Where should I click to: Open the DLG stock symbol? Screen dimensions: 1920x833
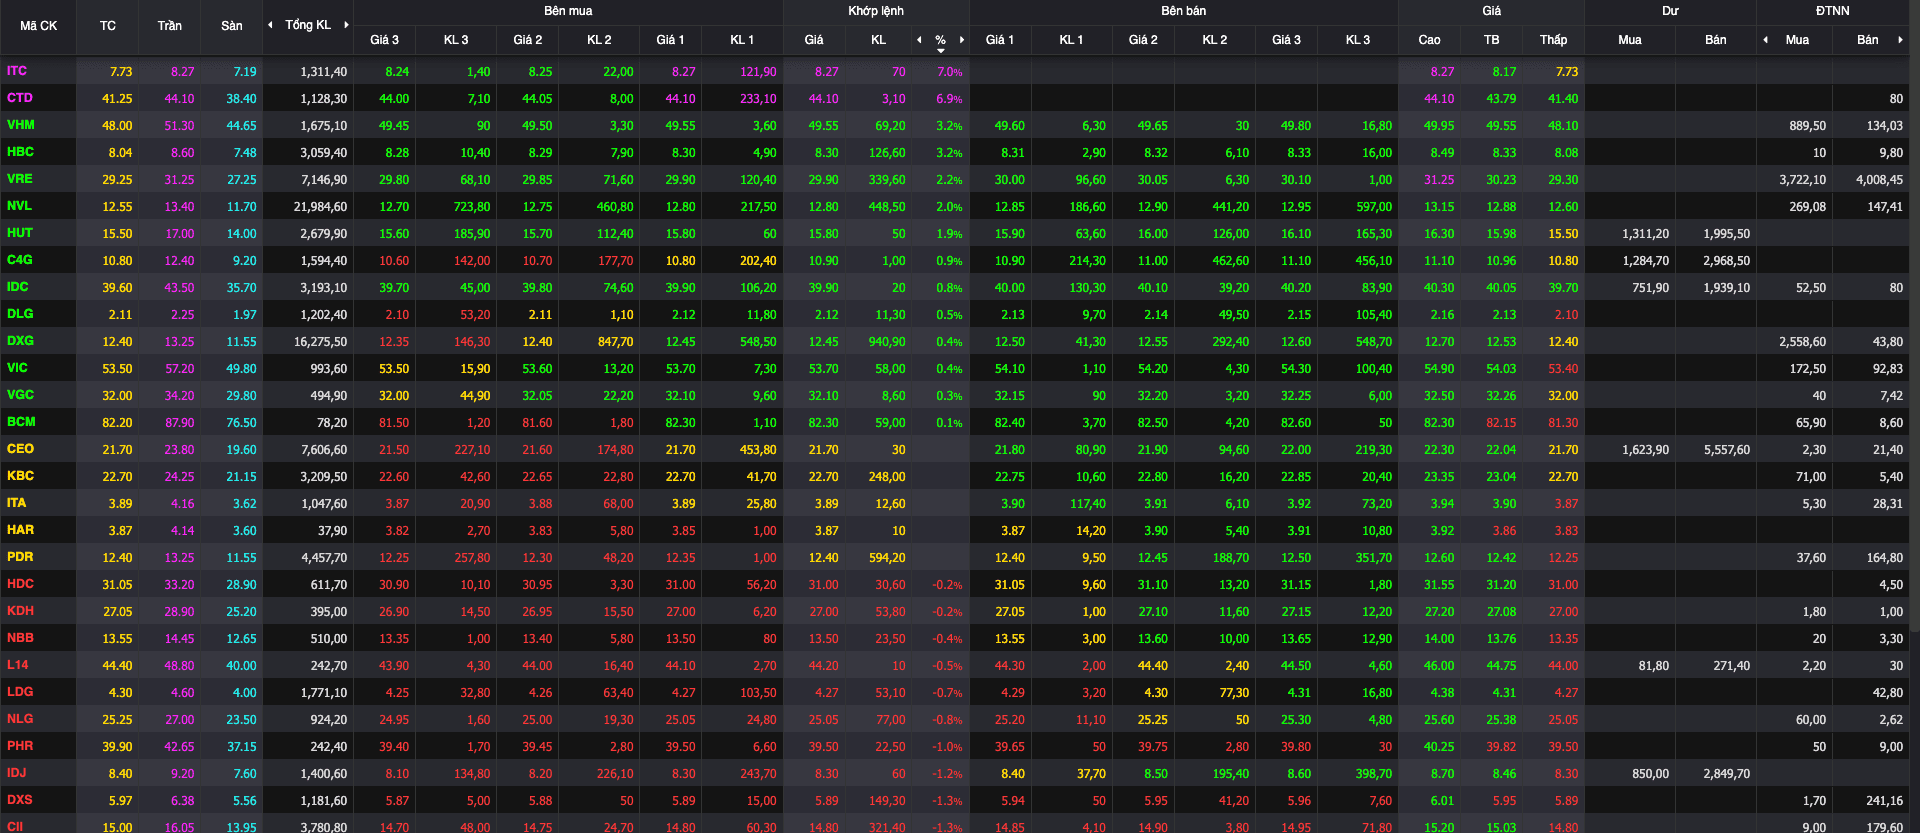coord(19,314)
